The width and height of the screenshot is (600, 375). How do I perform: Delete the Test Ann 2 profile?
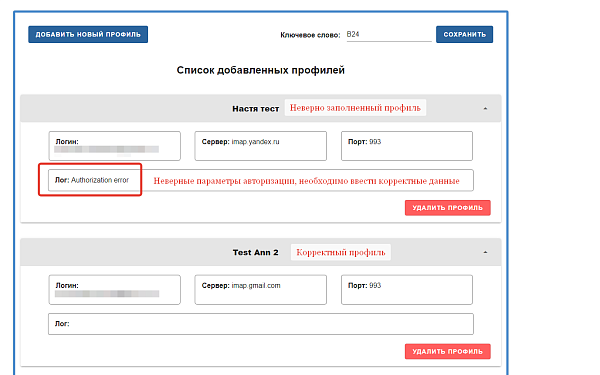[x=448, y=351]
